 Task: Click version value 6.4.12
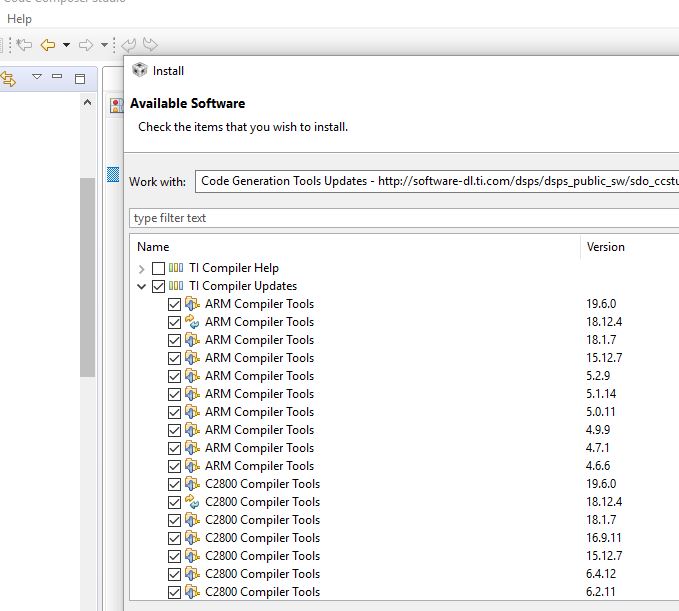coord(601,574)
